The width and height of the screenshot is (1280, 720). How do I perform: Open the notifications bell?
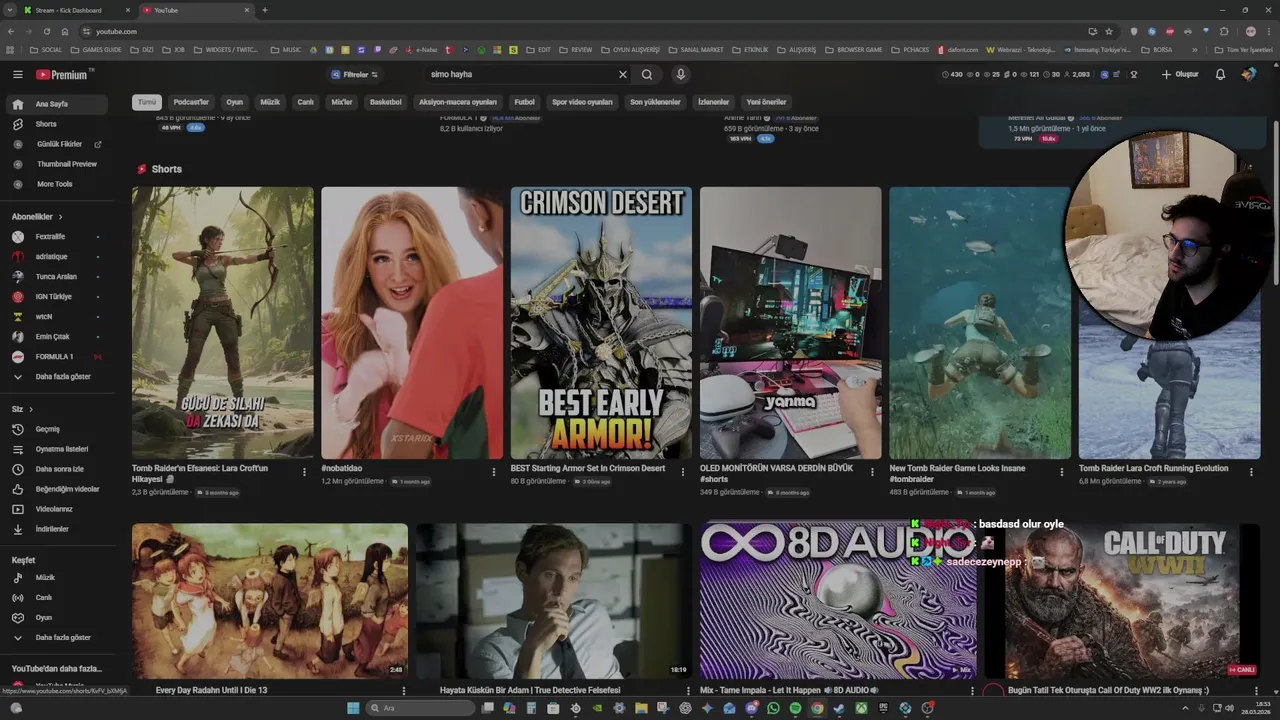[x=1220, y=74]
